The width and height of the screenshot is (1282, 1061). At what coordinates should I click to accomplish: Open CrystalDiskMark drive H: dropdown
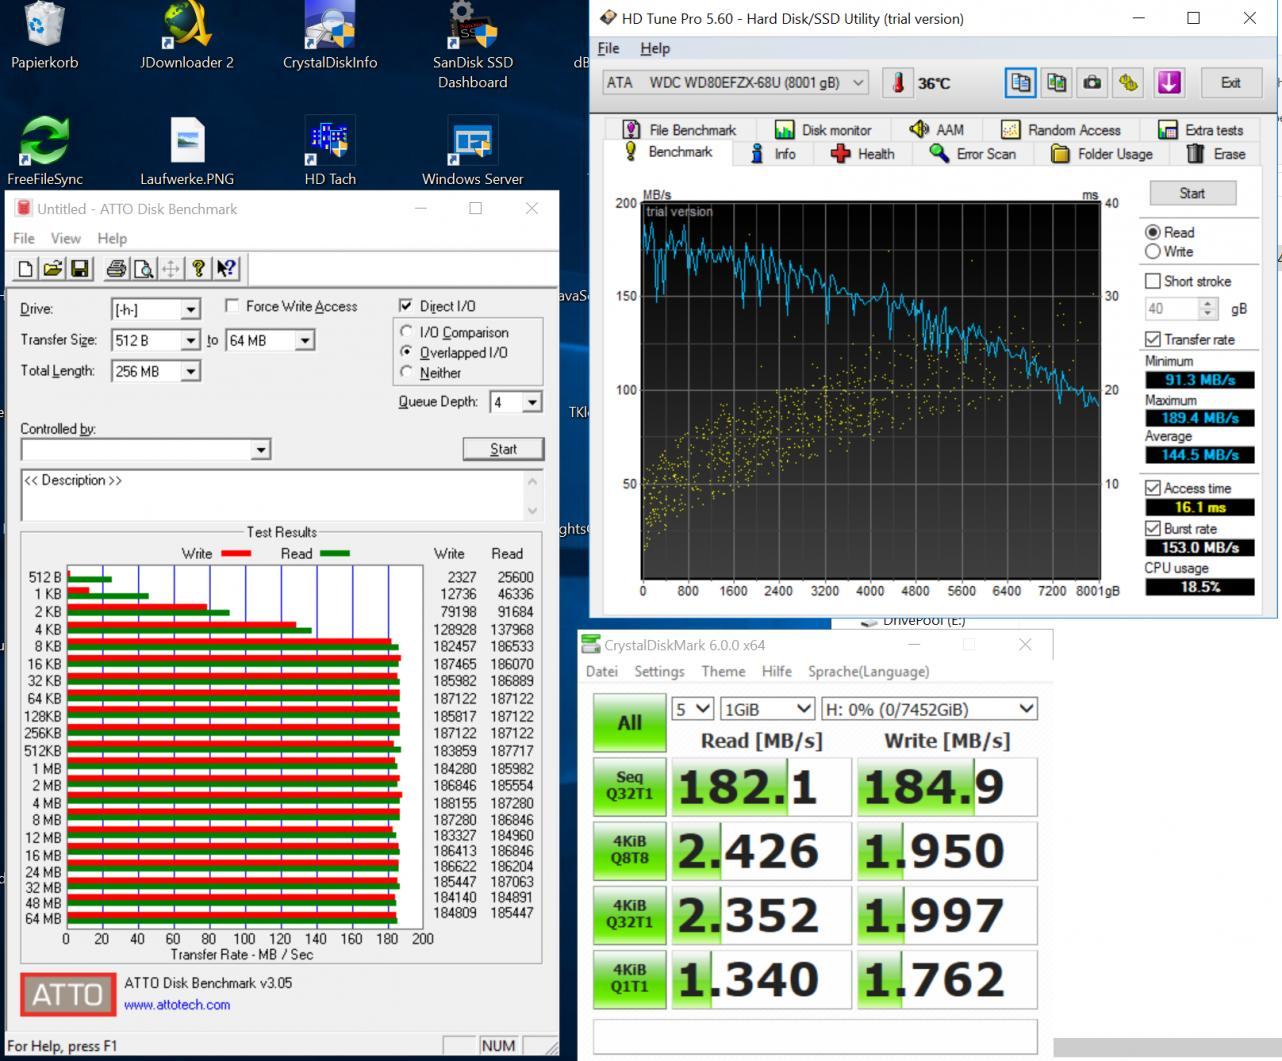tap(928, 709)
